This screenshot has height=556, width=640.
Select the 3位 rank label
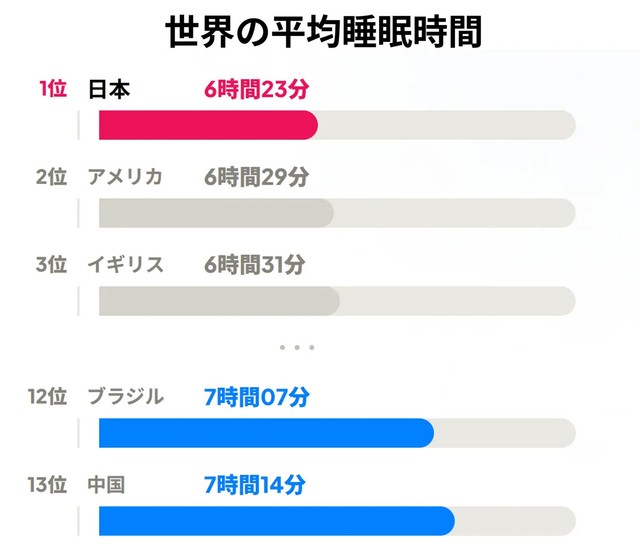coord(51,265)
